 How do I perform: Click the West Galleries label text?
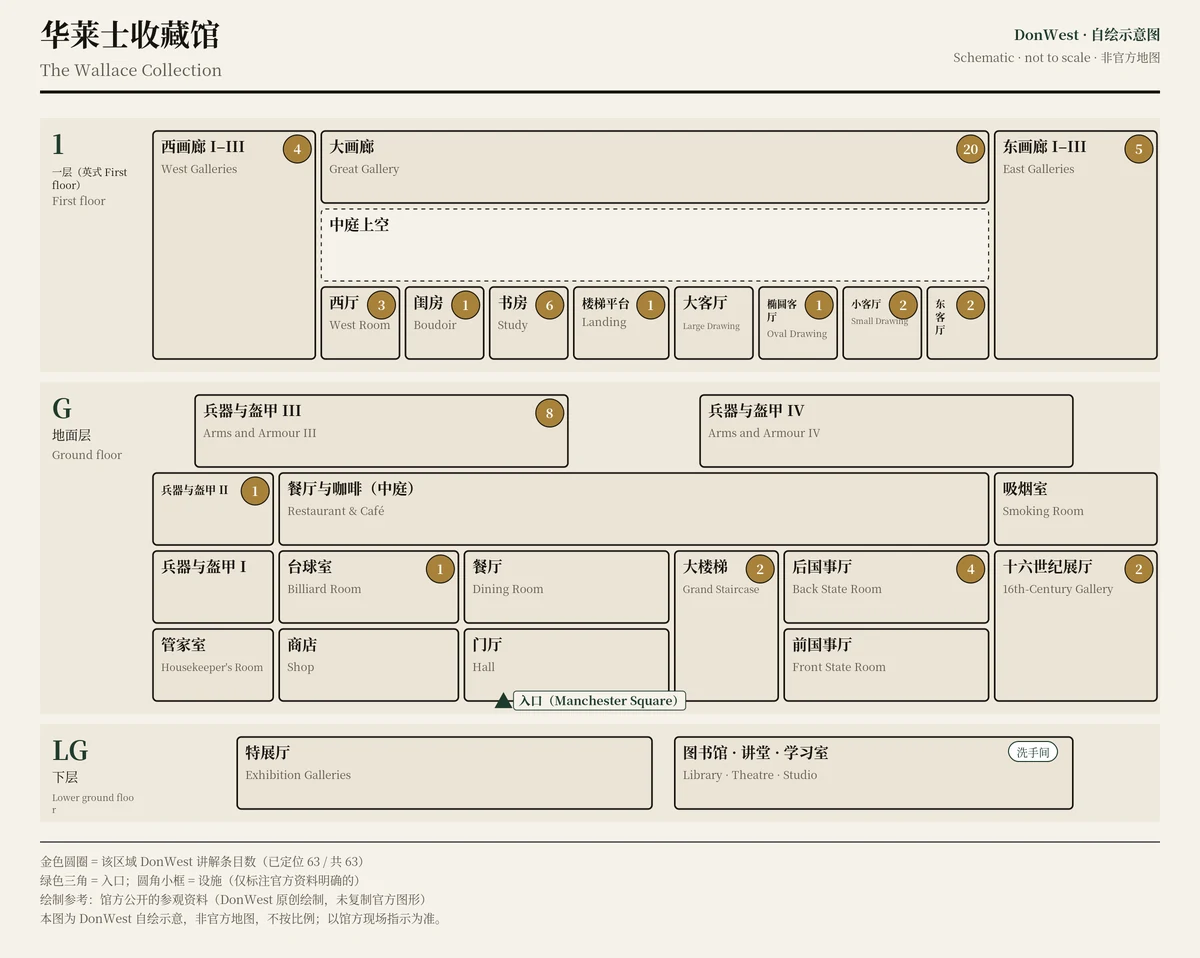200,169
